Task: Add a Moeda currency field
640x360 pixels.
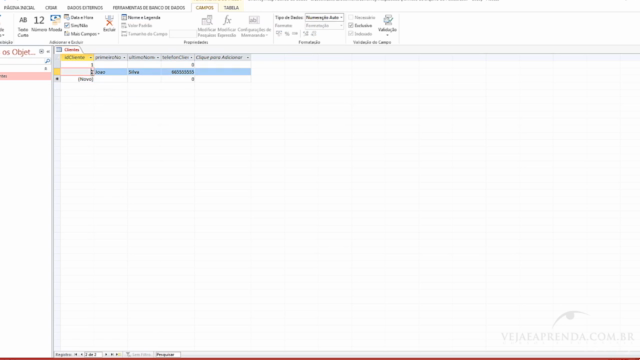Action: pos(55,24)
